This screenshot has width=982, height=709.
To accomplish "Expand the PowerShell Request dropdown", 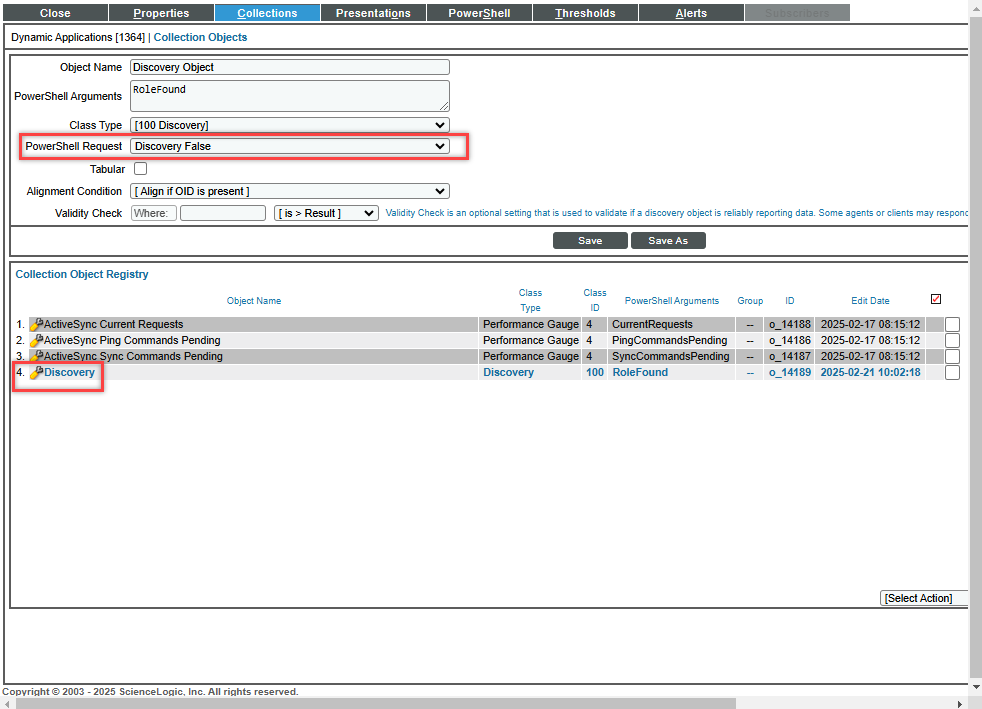I will 289,146.
